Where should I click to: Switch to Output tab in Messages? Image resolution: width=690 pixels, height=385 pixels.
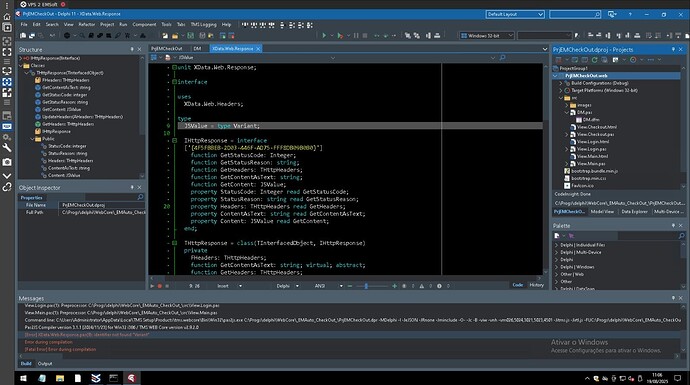coord(45,364)
